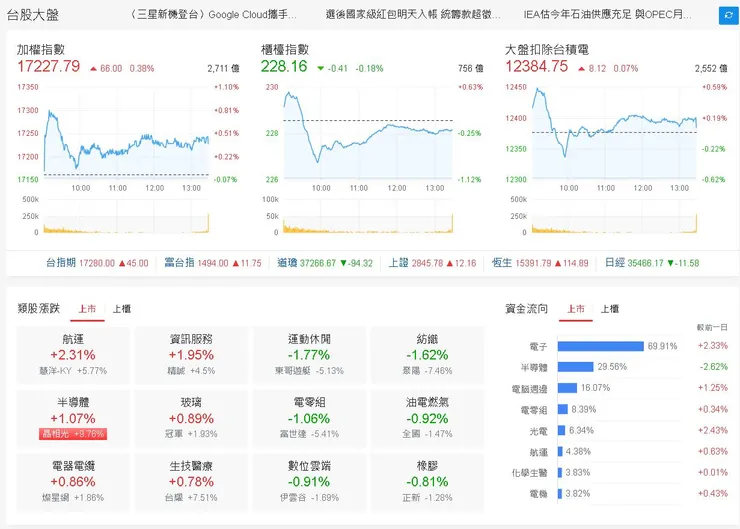Click 富台指 1494.00 ticker item
Viewport: 740px width, 529px height.
(x=213, y=263)
